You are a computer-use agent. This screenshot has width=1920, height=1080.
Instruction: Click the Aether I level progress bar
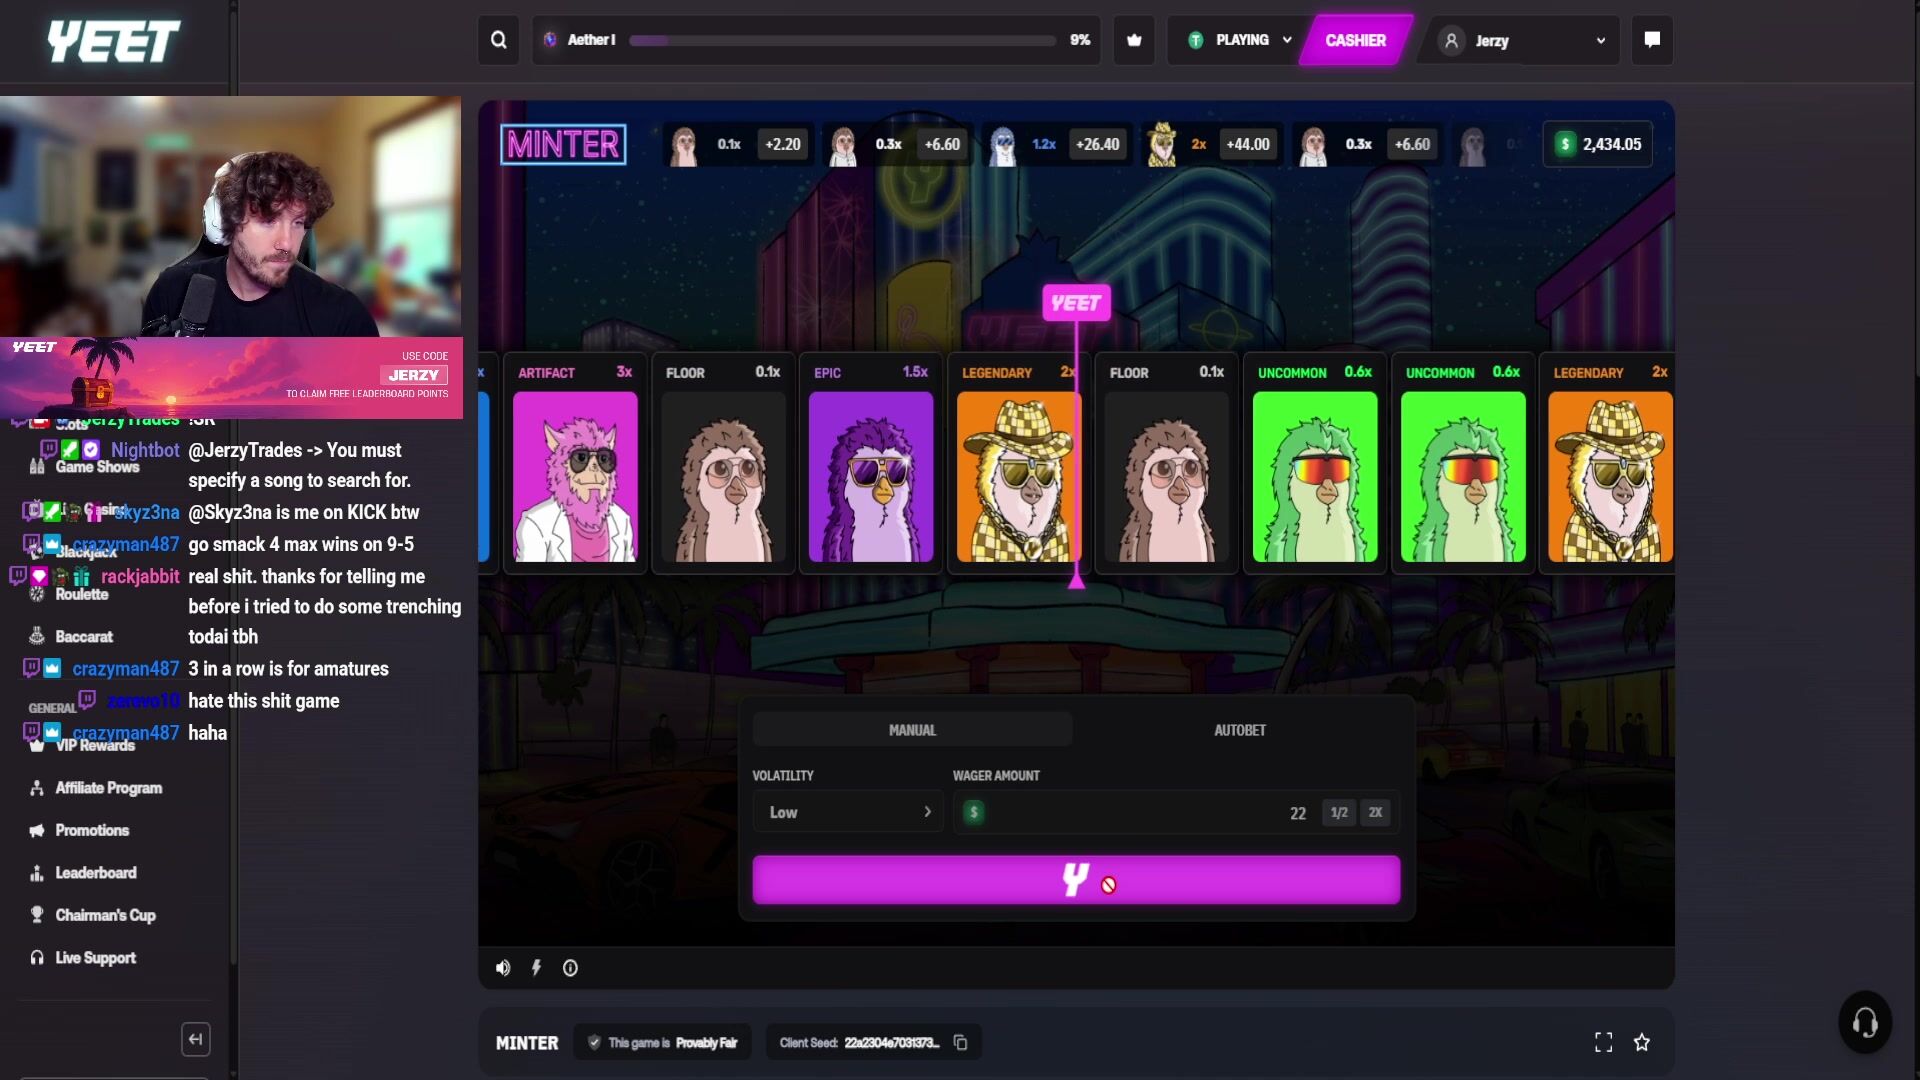(842, 40)
